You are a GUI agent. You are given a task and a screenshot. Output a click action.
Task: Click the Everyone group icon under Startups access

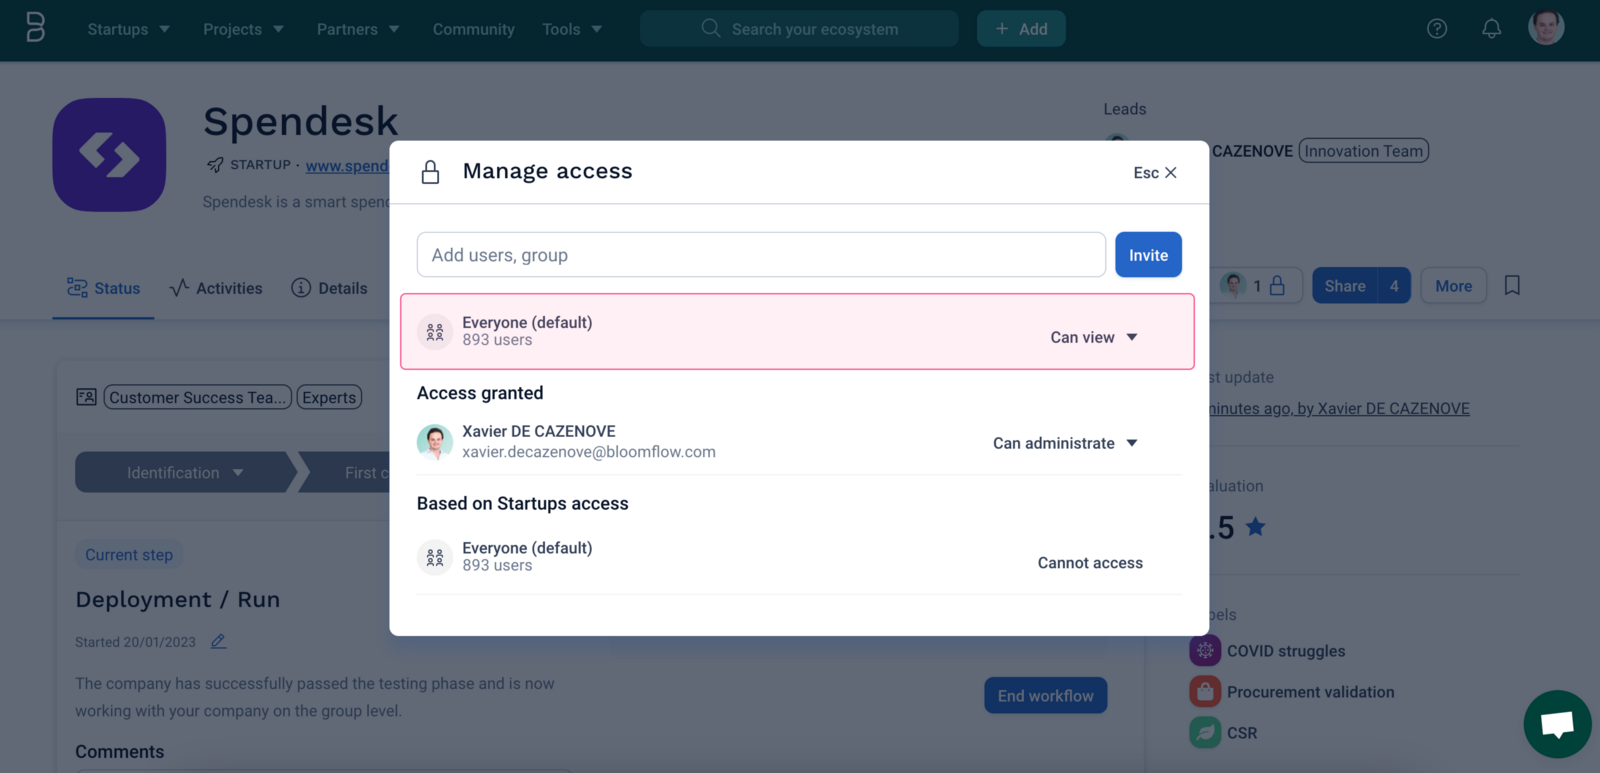[x=435, y=557]
